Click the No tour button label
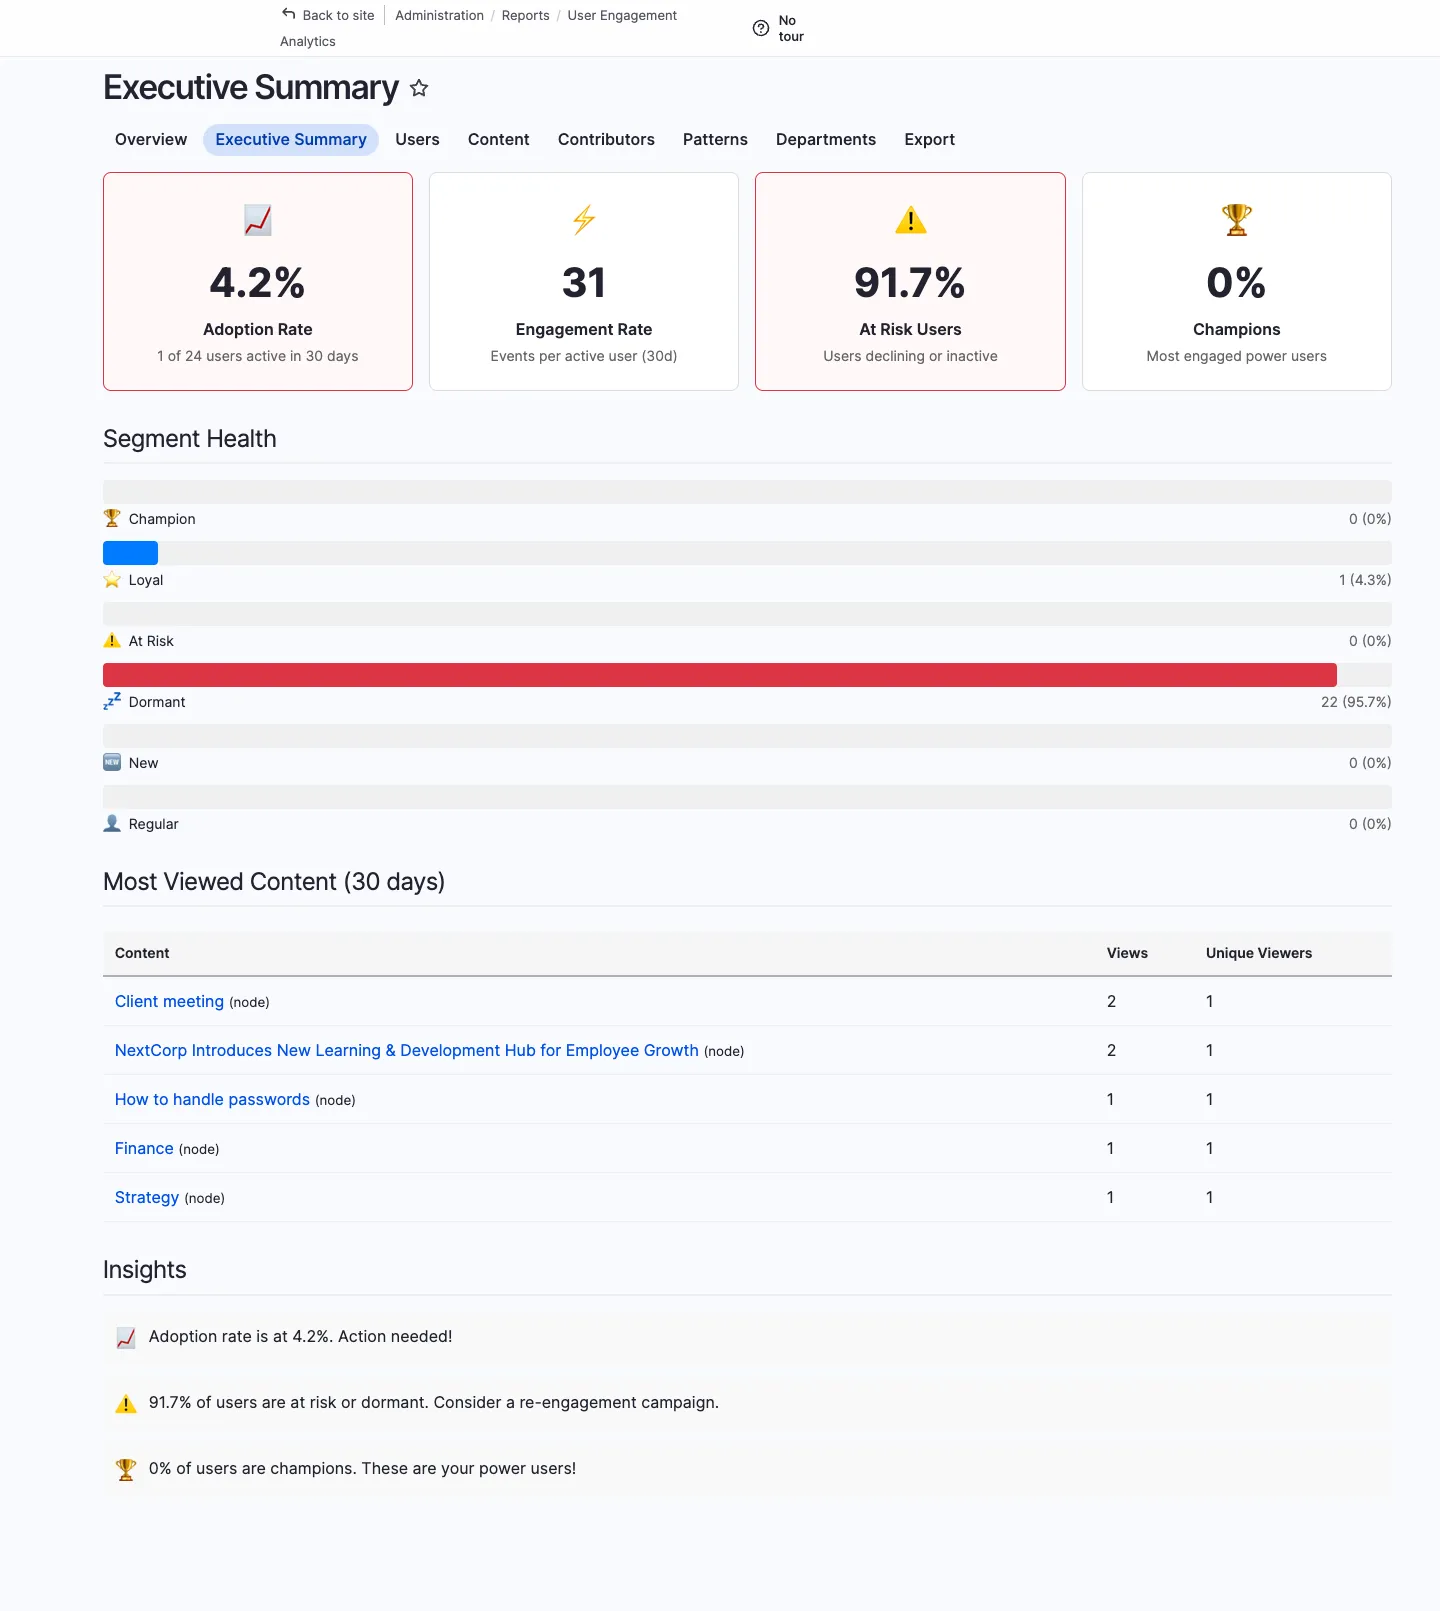This screenshot has width=1440, height=1611. point(791,28)
